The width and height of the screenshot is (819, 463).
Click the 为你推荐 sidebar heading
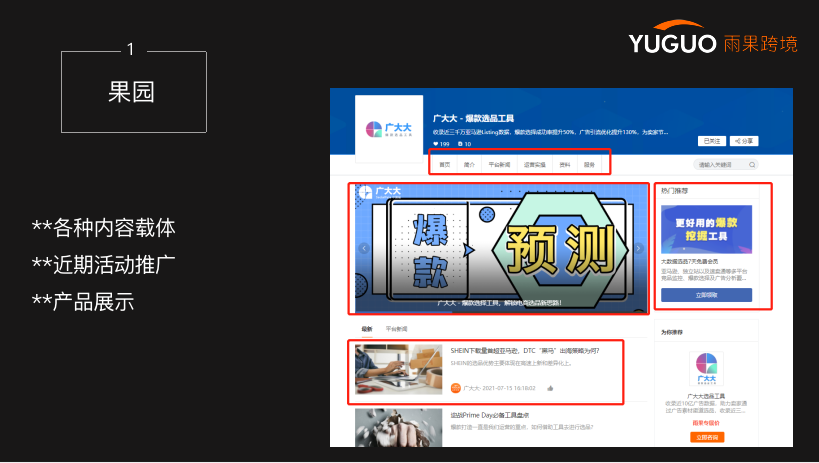pos(672,332)
